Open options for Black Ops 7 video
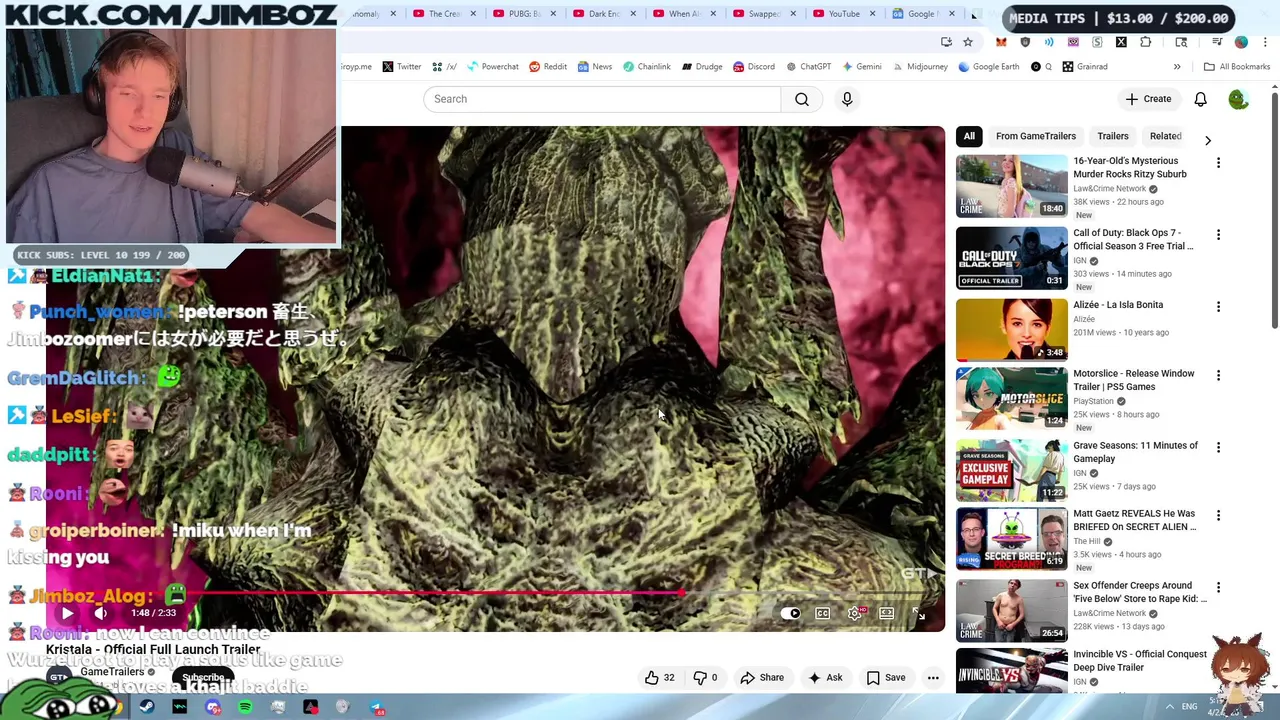The image size is (1280, 720). pyautogui.click(x=1218, y=235)
